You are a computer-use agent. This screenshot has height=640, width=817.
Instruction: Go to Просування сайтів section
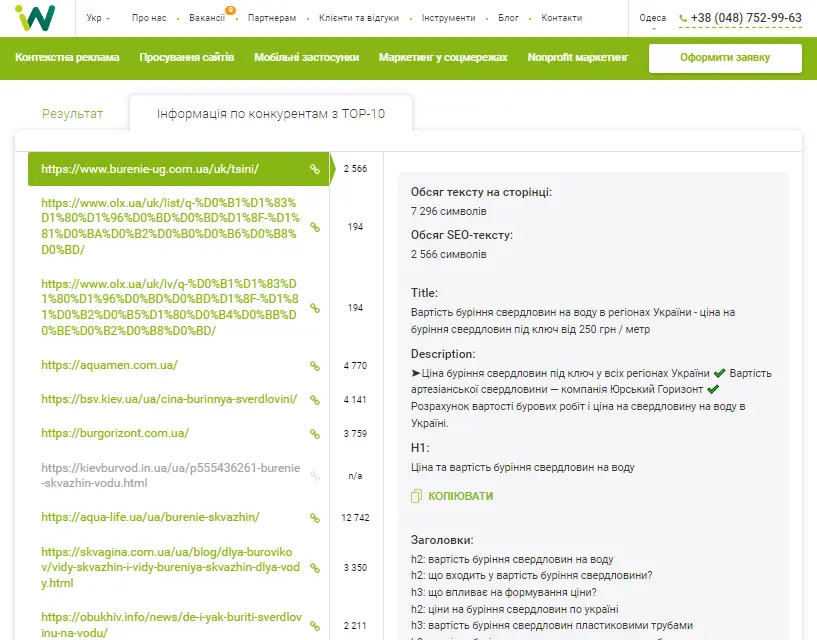pos(187,57)
